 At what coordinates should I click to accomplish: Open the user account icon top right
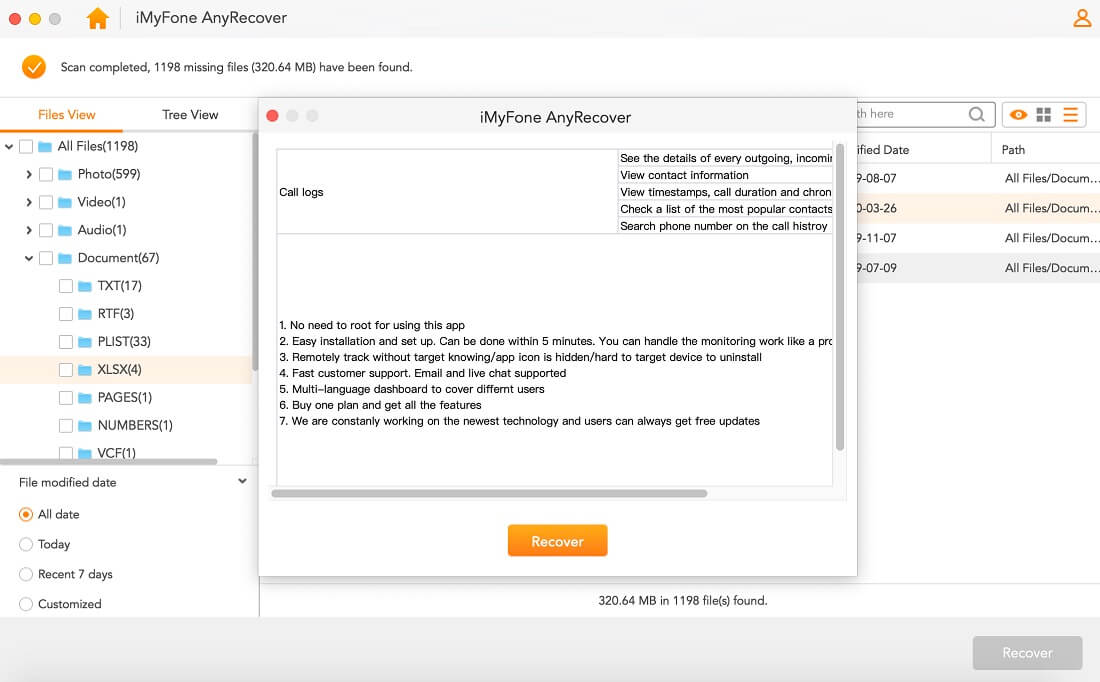(x=1082, y=17)
